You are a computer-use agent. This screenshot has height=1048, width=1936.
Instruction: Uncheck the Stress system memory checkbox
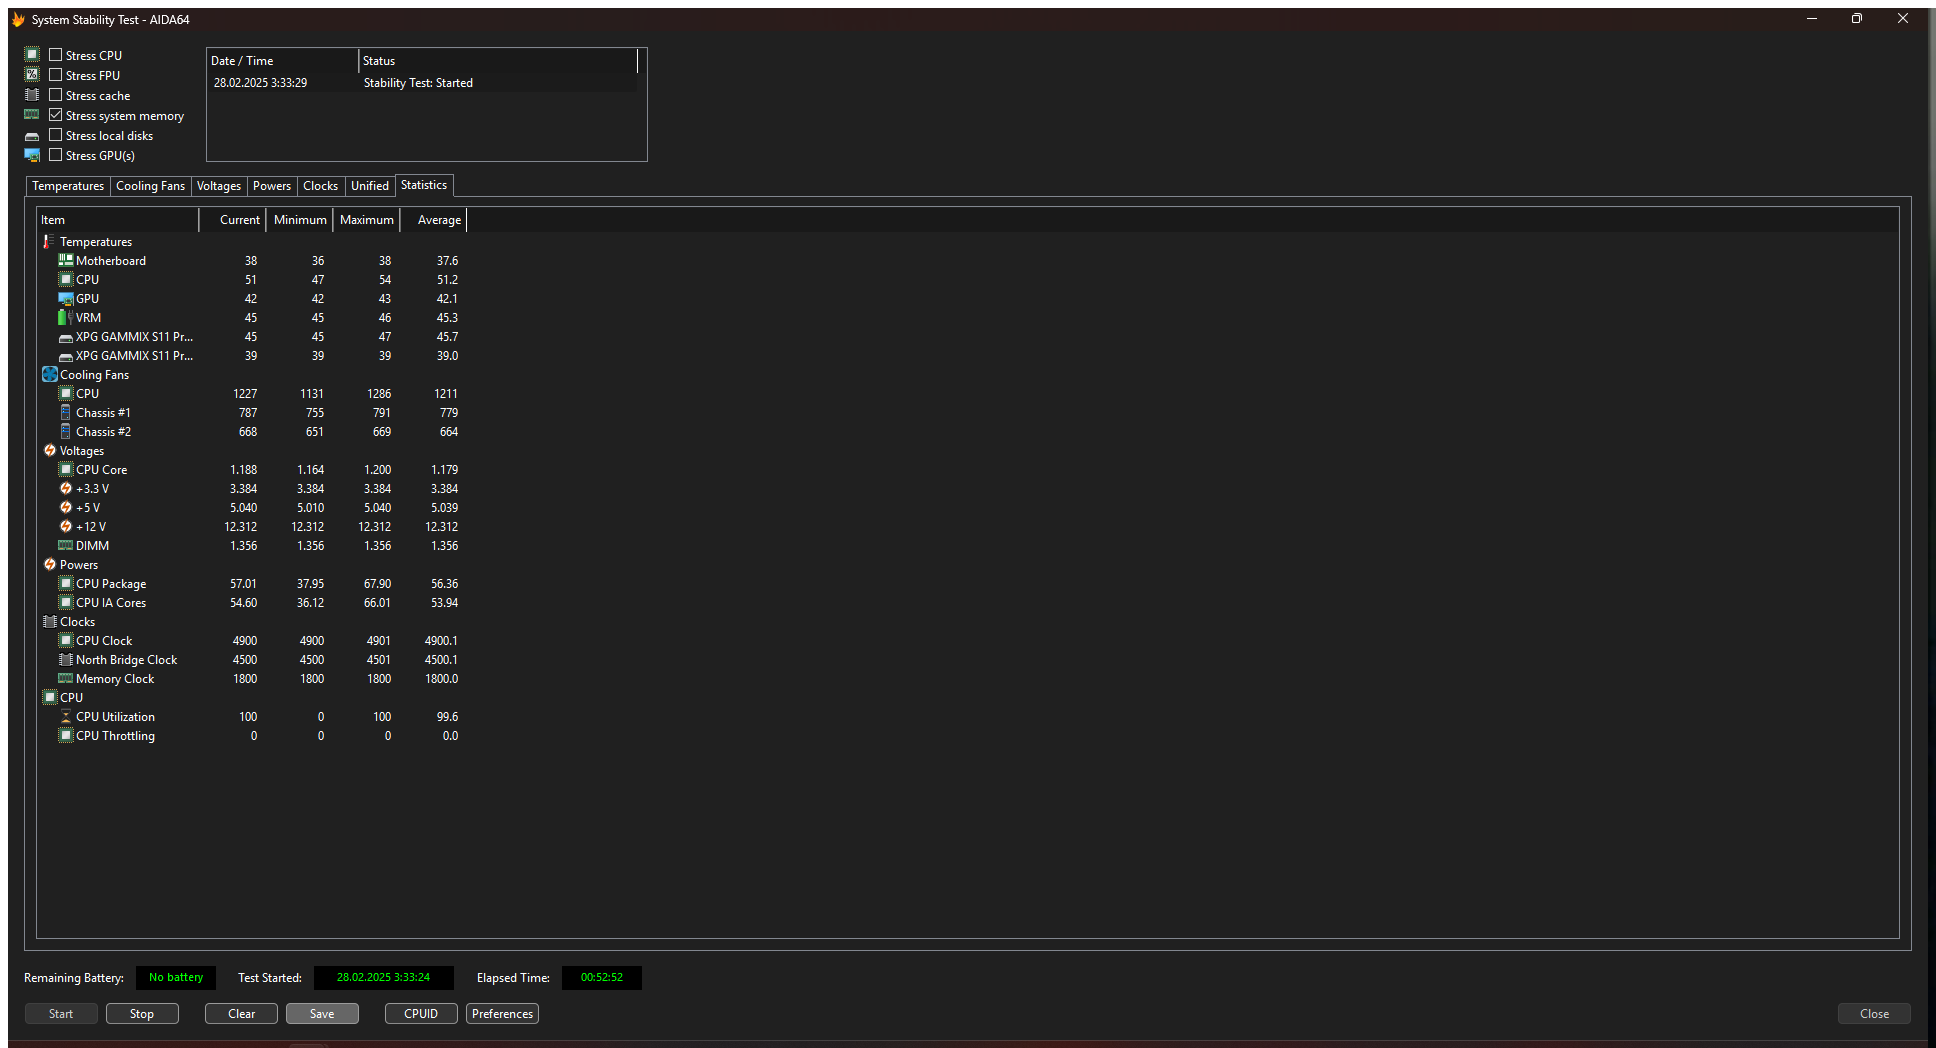[x=56, y=115]
